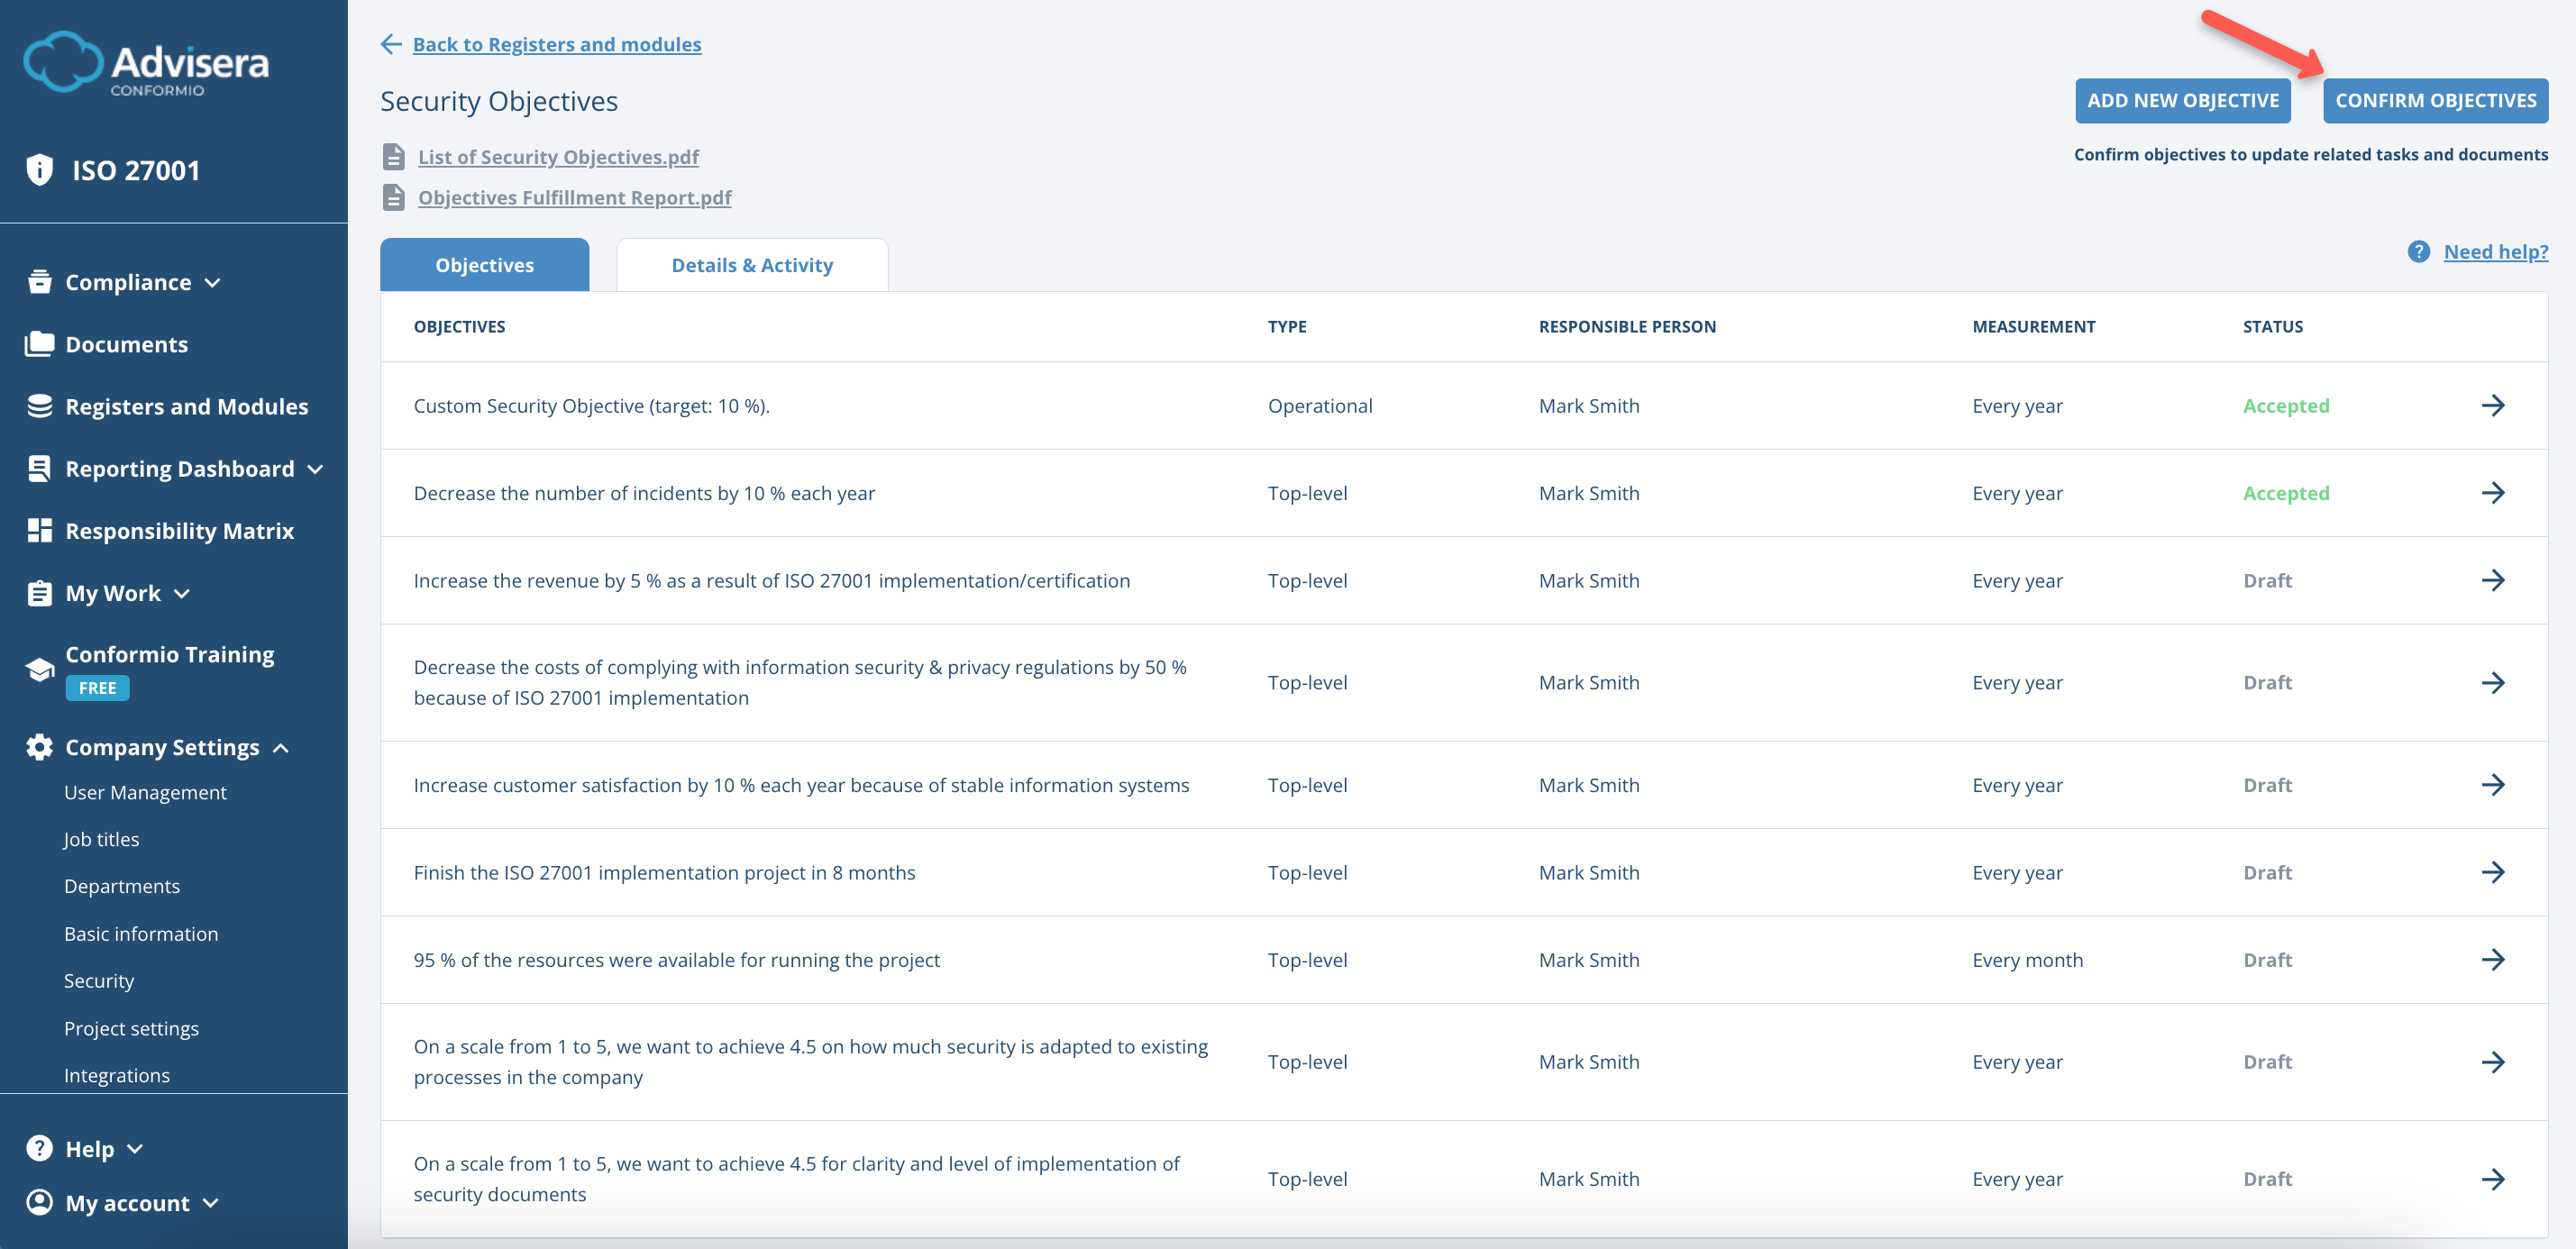Screen dimensions: 2576x1249
Task: Click the Registers and Modules stack icon
Action: [39, 406]
